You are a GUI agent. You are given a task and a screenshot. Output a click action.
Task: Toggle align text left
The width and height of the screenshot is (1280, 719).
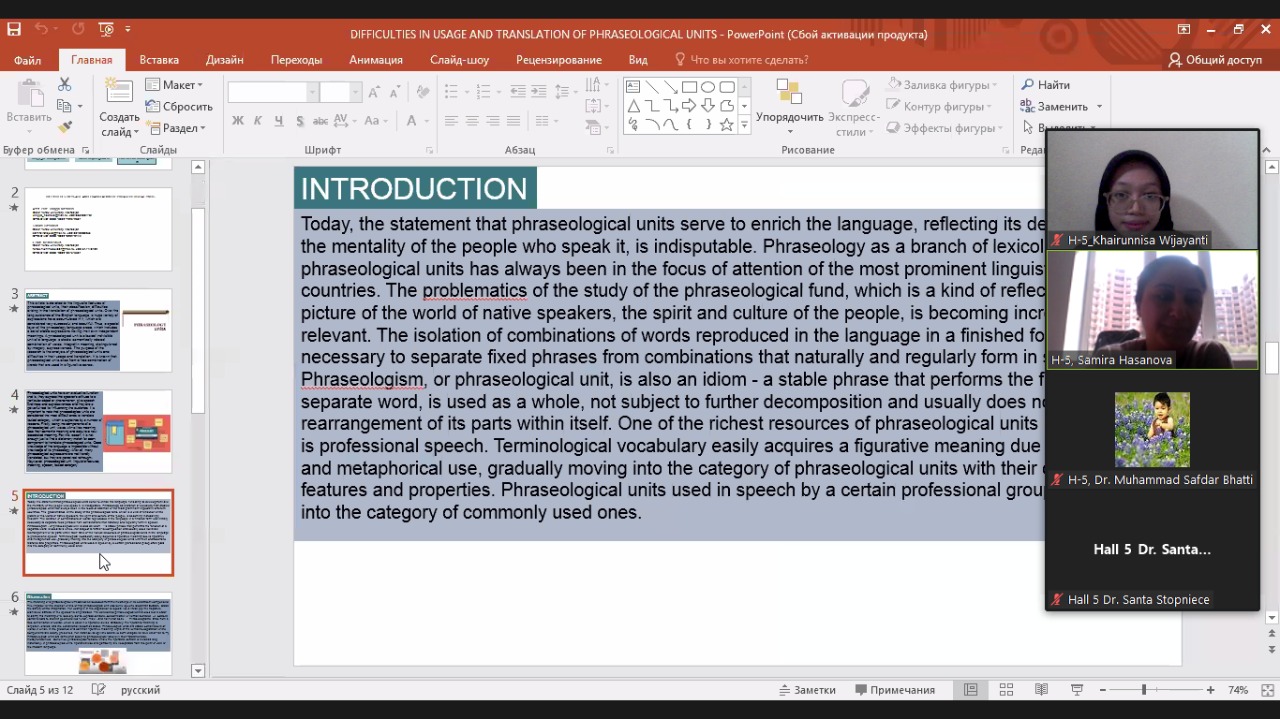point(451,121)
